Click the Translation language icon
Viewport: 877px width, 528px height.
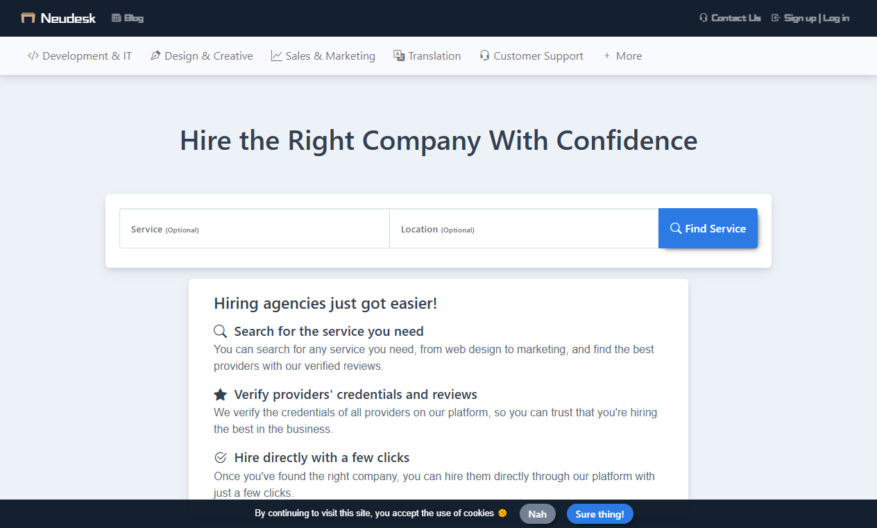point(399,56)
